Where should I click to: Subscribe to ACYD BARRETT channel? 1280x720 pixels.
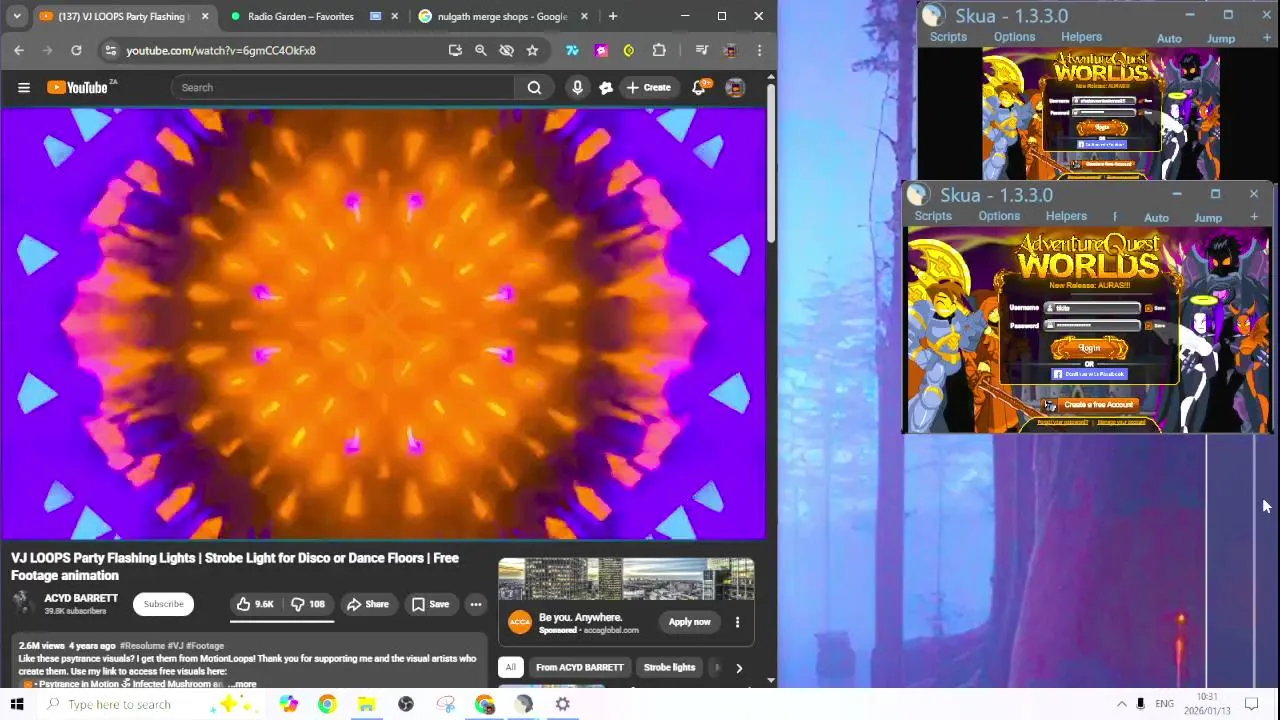click(x=163, y=604)
